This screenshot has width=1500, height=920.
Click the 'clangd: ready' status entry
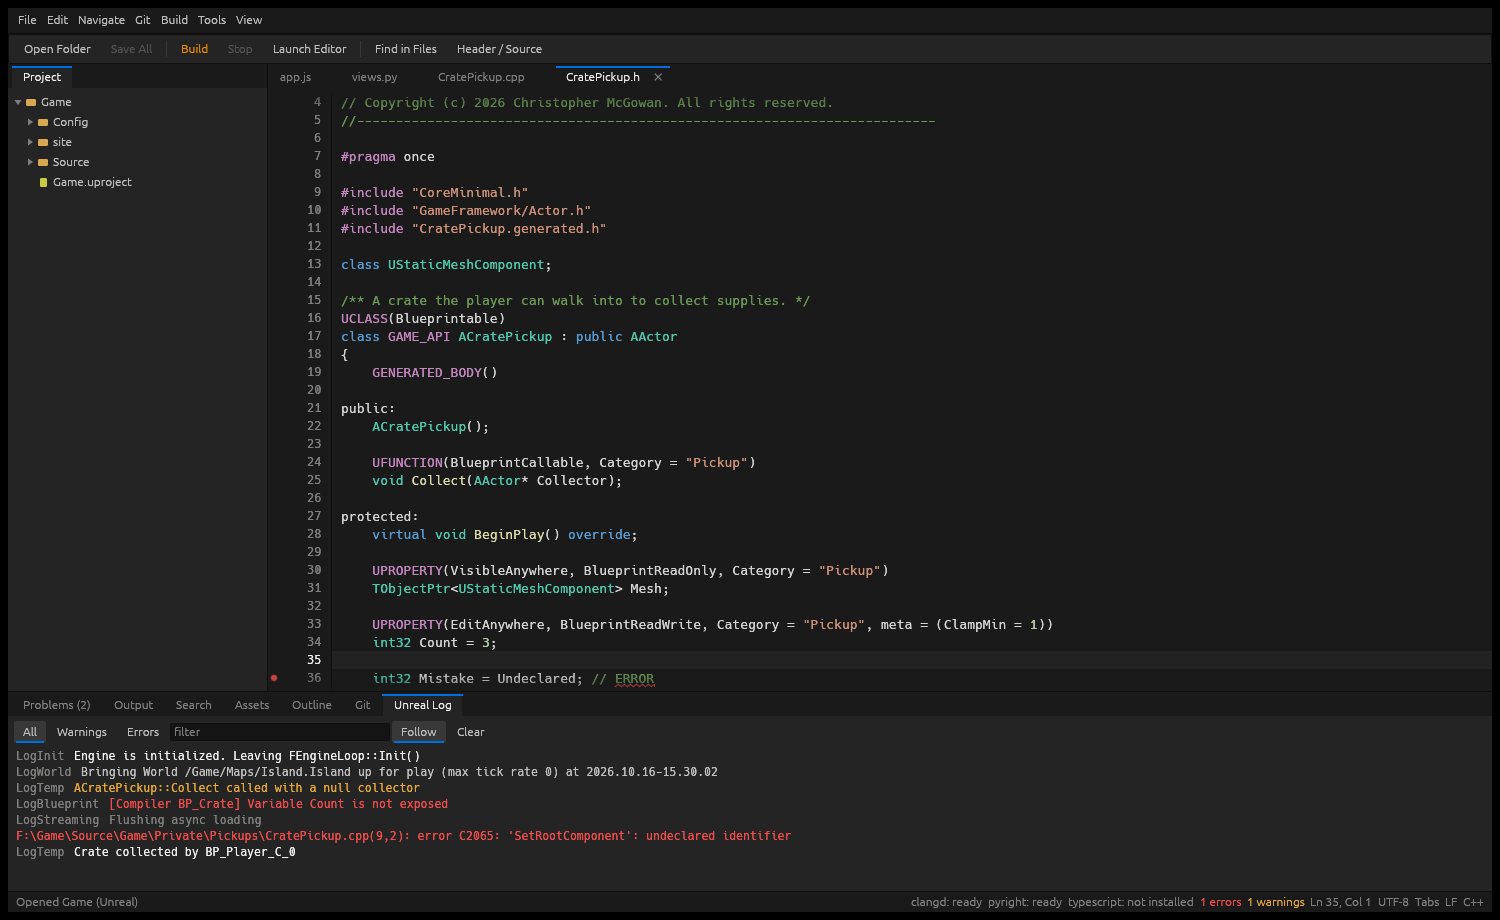(946, 902)
